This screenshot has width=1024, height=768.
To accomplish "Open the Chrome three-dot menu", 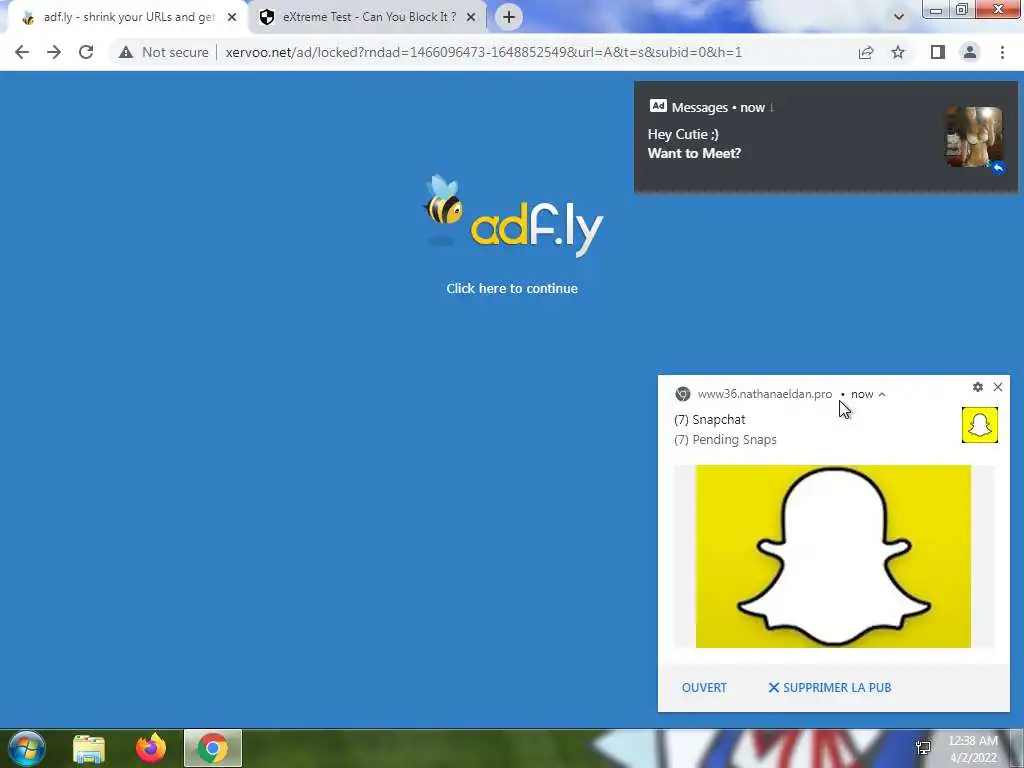I will [x=1002, y=52].
